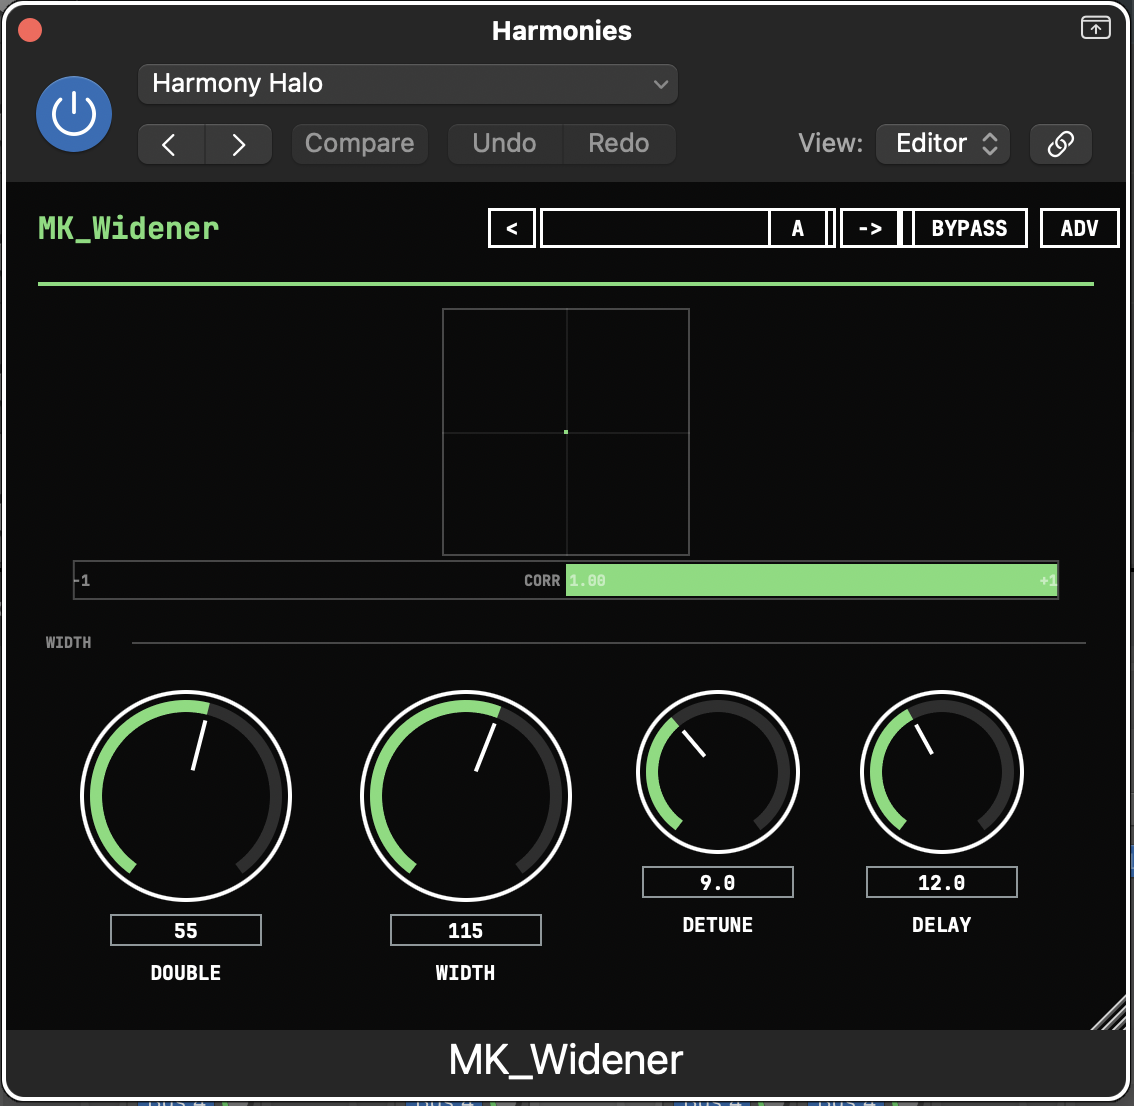
Task: Click the Compare button
Action: pos(359,144)
